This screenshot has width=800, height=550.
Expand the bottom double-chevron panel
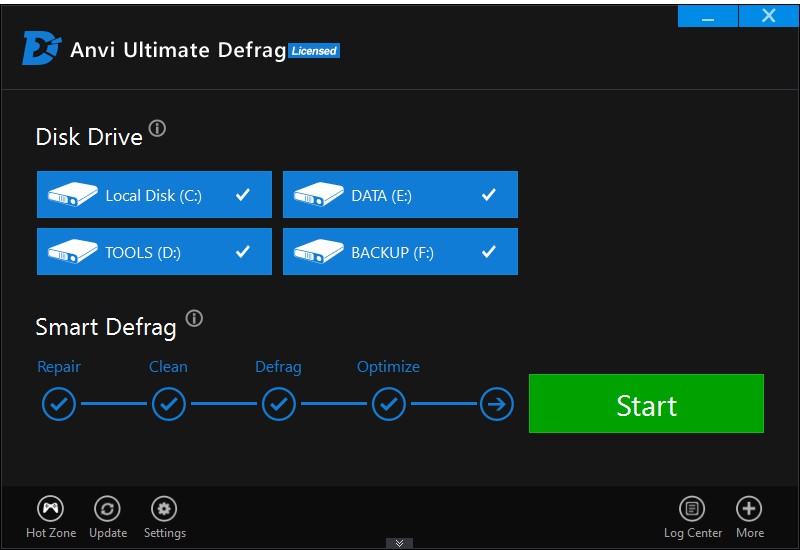[x=399, y=543]
